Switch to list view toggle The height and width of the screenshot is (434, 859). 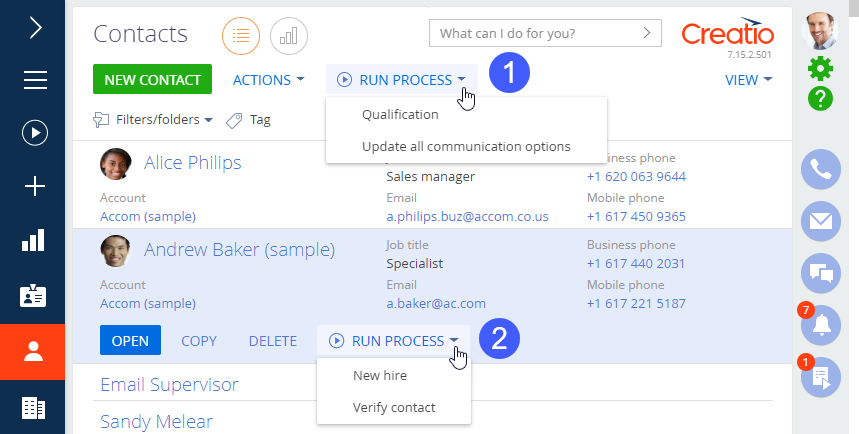click(240, 36)
